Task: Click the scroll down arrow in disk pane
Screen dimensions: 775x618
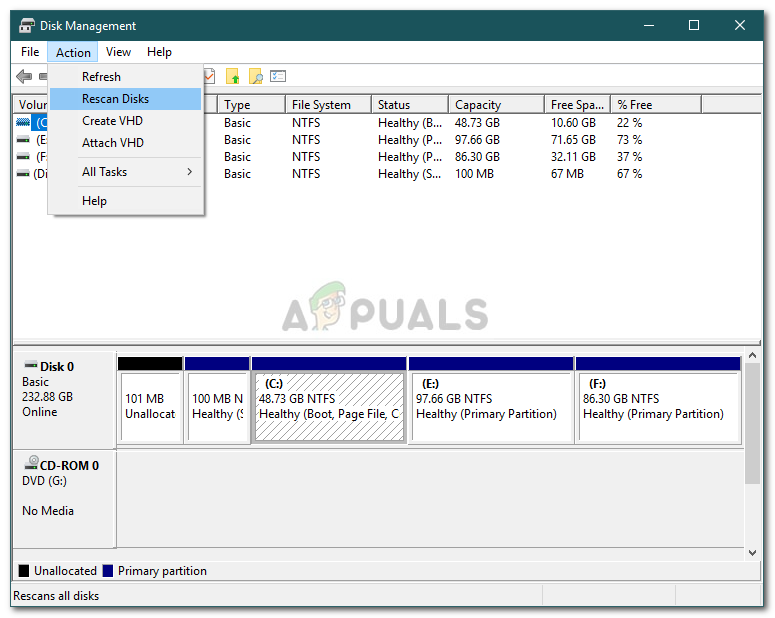Action: coord(752,553)
